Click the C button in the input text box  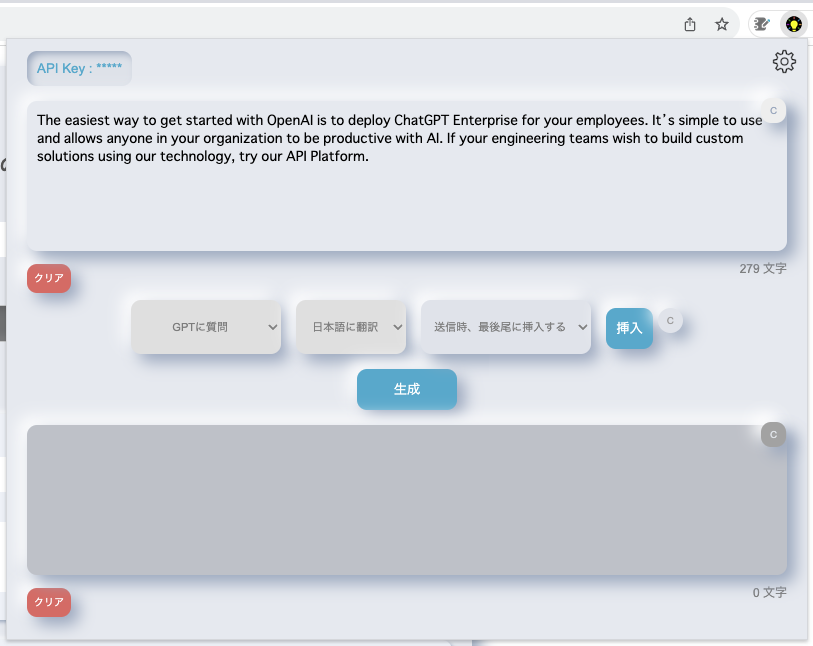coord(773,110)
